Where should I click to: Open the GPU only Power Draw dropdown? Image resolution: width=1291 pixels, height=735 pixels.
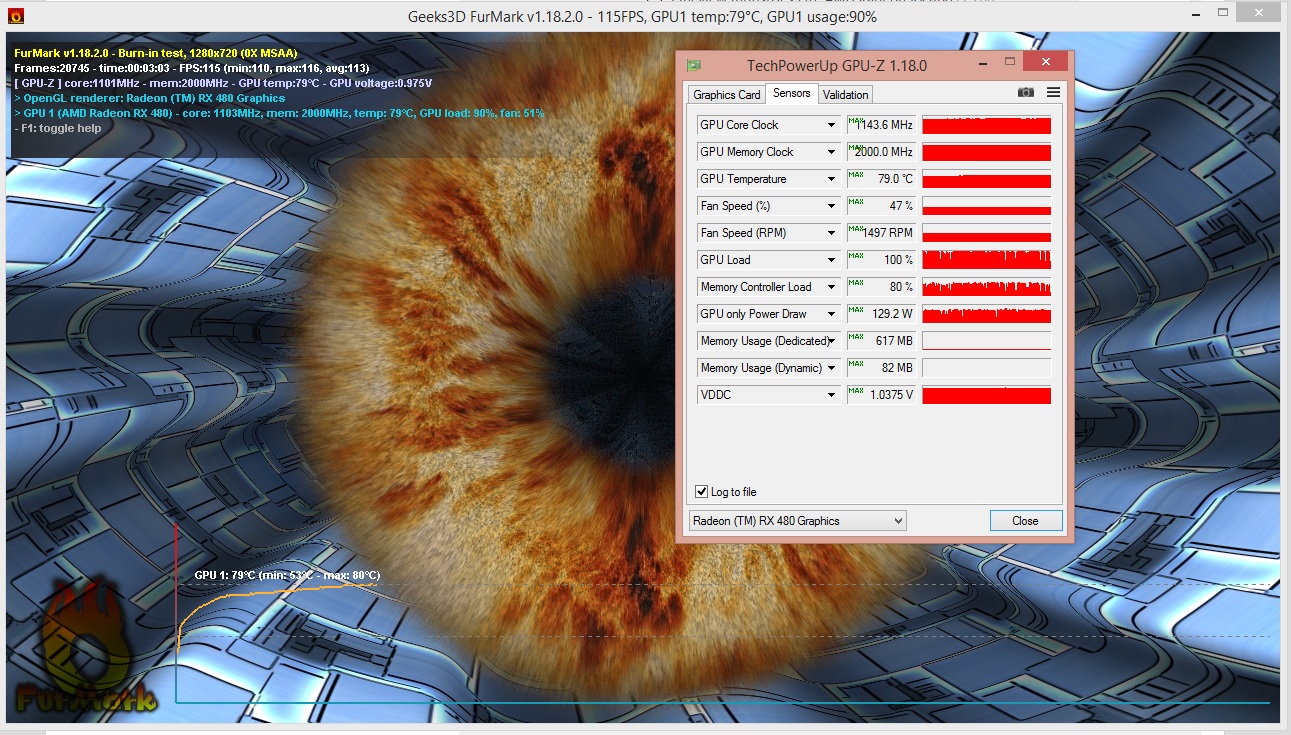tap(830, 314)
